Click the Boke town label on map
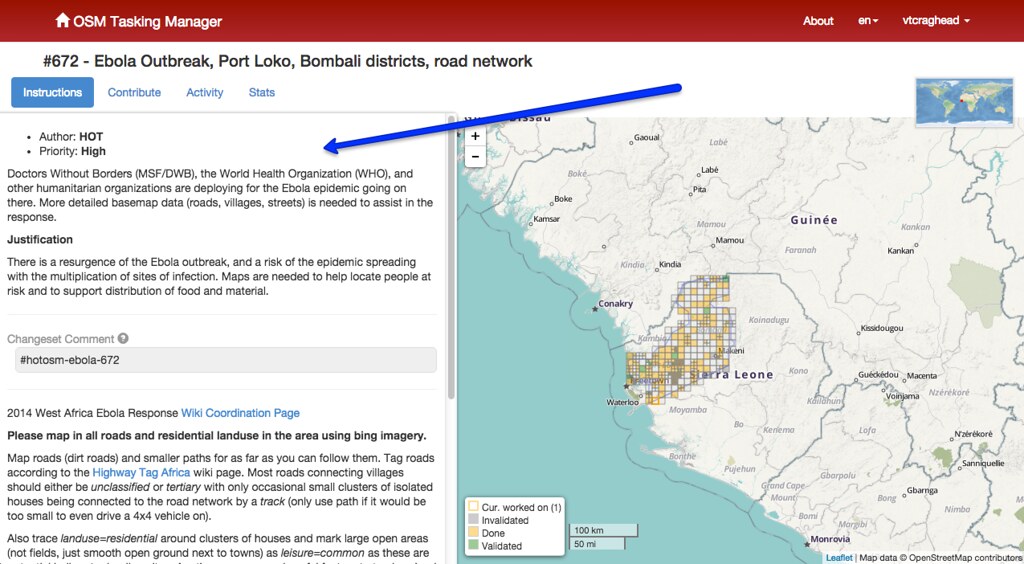 (563, 199)
